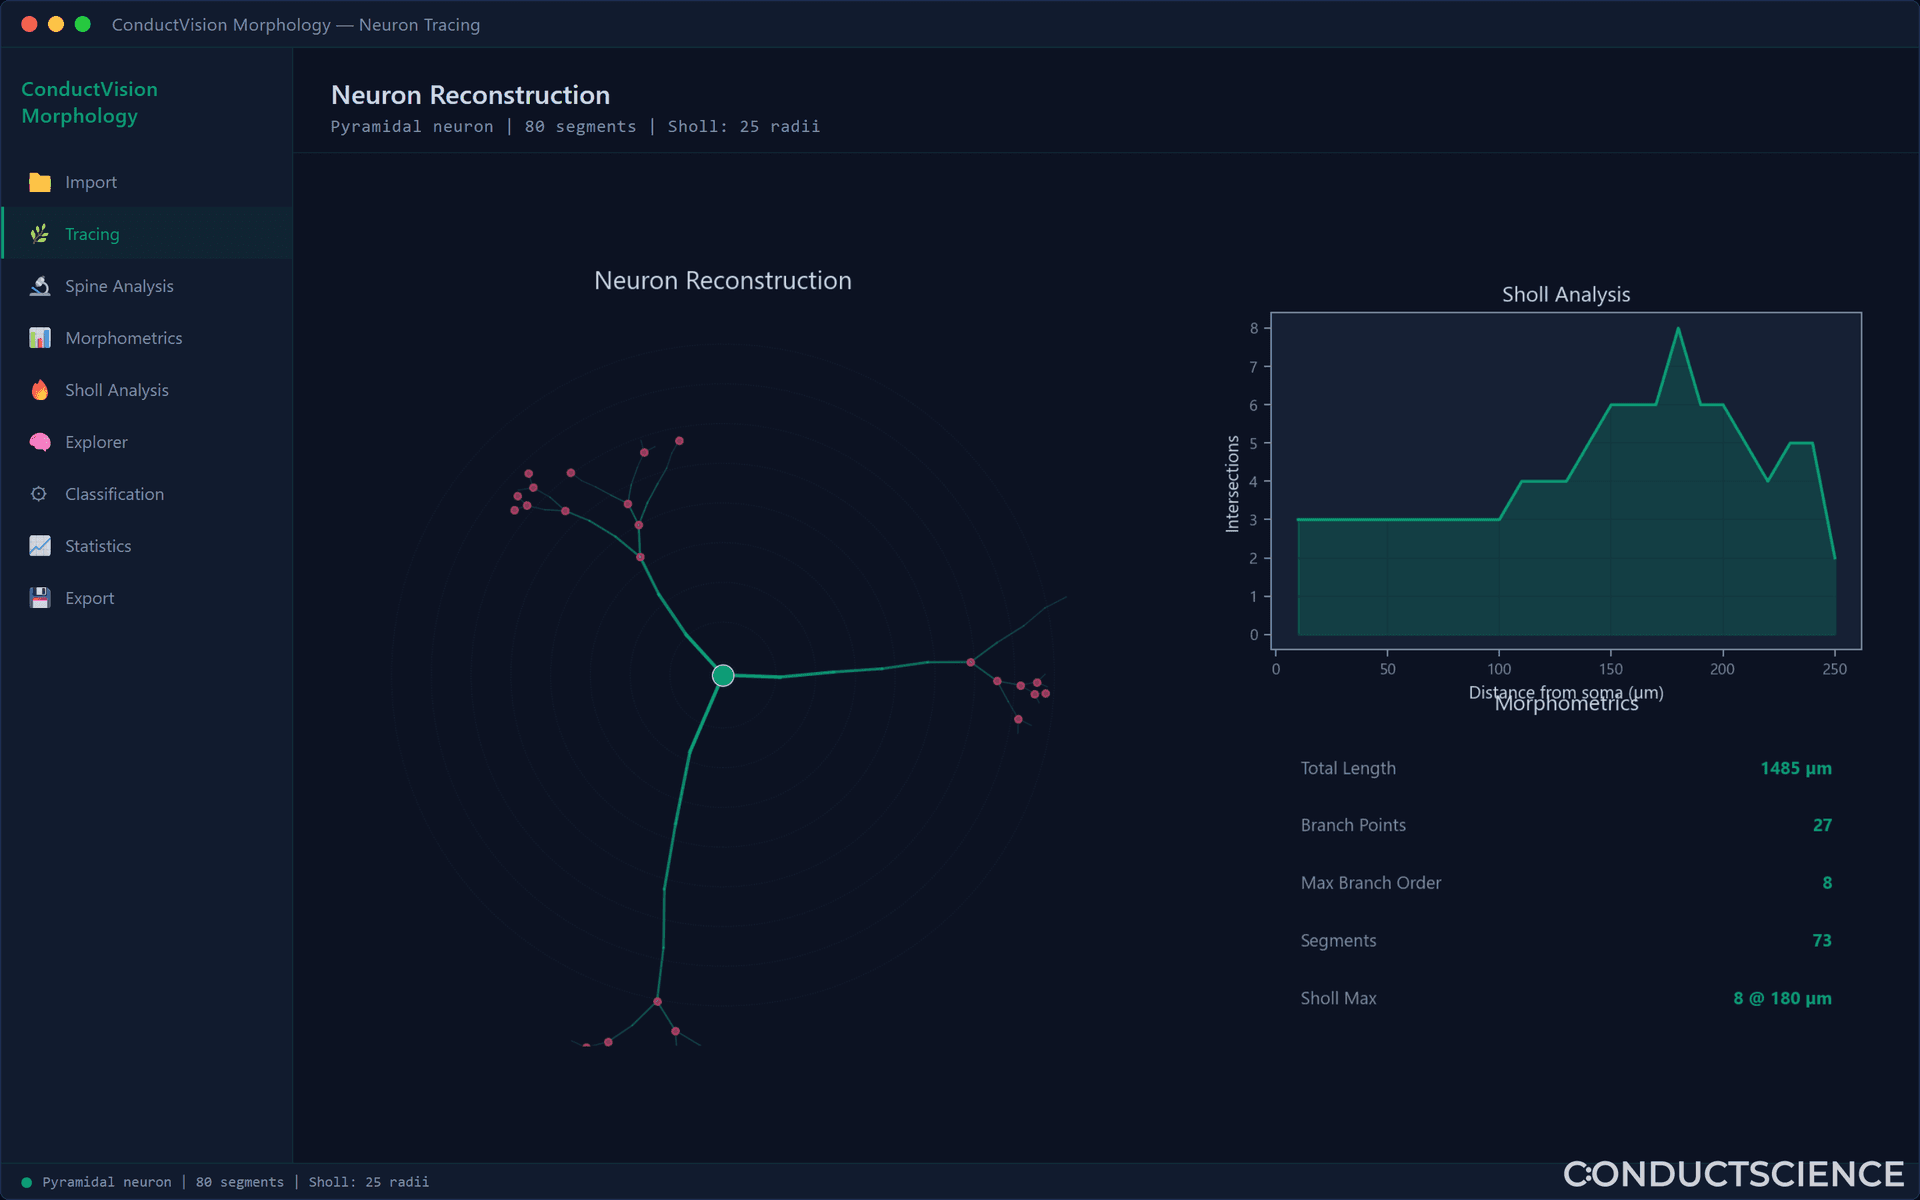Screen dimensions: 1920x1200
Task: Click the yellow minimize window button
Action: point(56,24)
